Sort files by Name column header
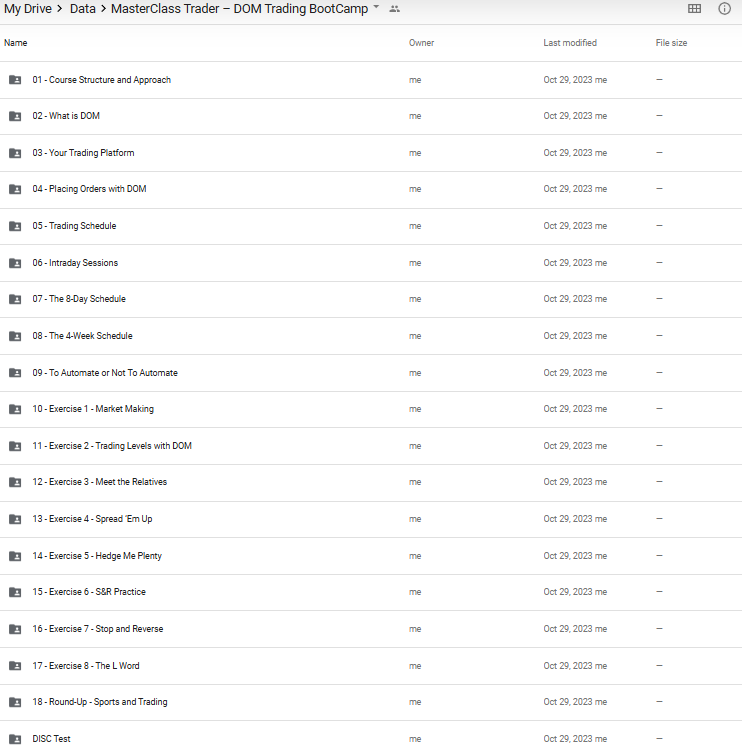The image size is (742, 751). click(16, 43)
